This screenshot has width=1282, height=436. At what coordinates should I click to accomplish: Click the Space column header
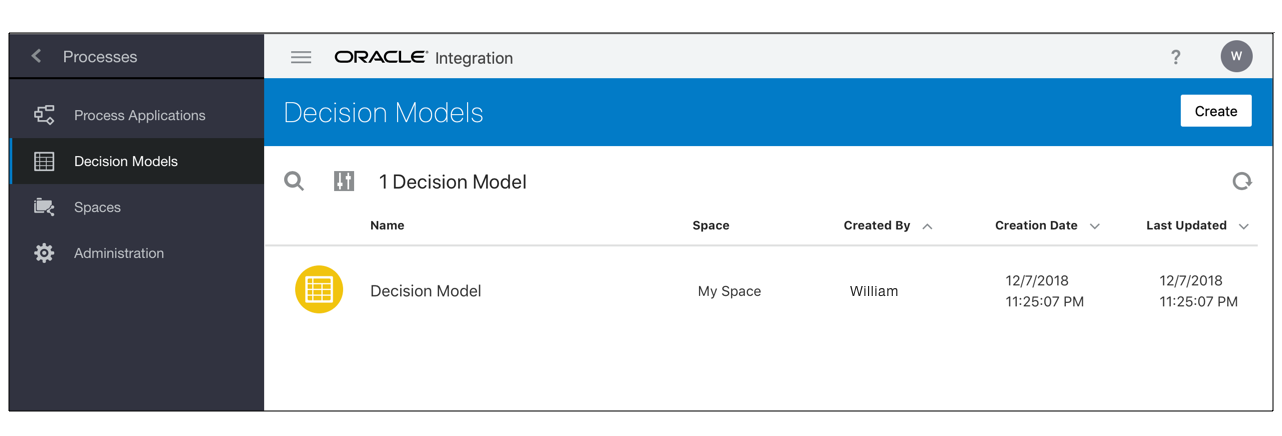pyautogui.click(x=710, y=226)
